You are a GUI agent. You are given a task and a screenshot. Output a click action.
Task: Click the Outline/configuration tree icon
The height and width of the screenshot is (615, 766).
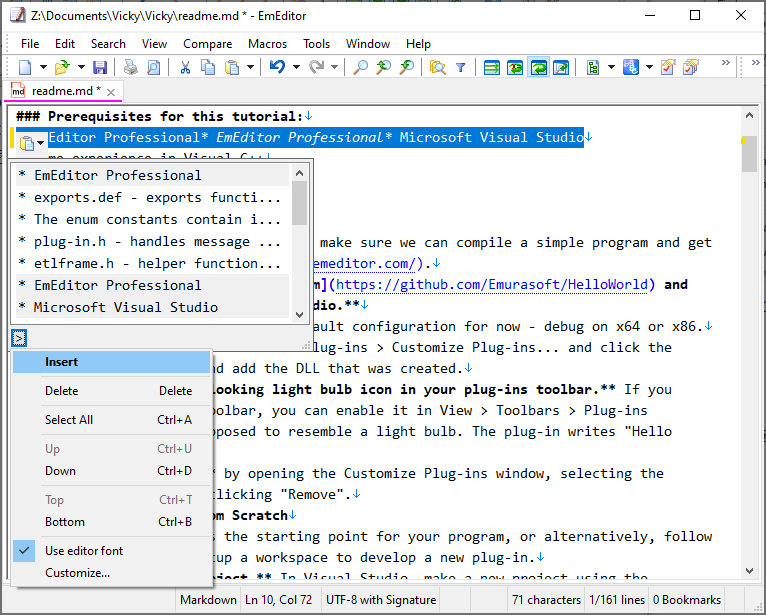point(593,67)
